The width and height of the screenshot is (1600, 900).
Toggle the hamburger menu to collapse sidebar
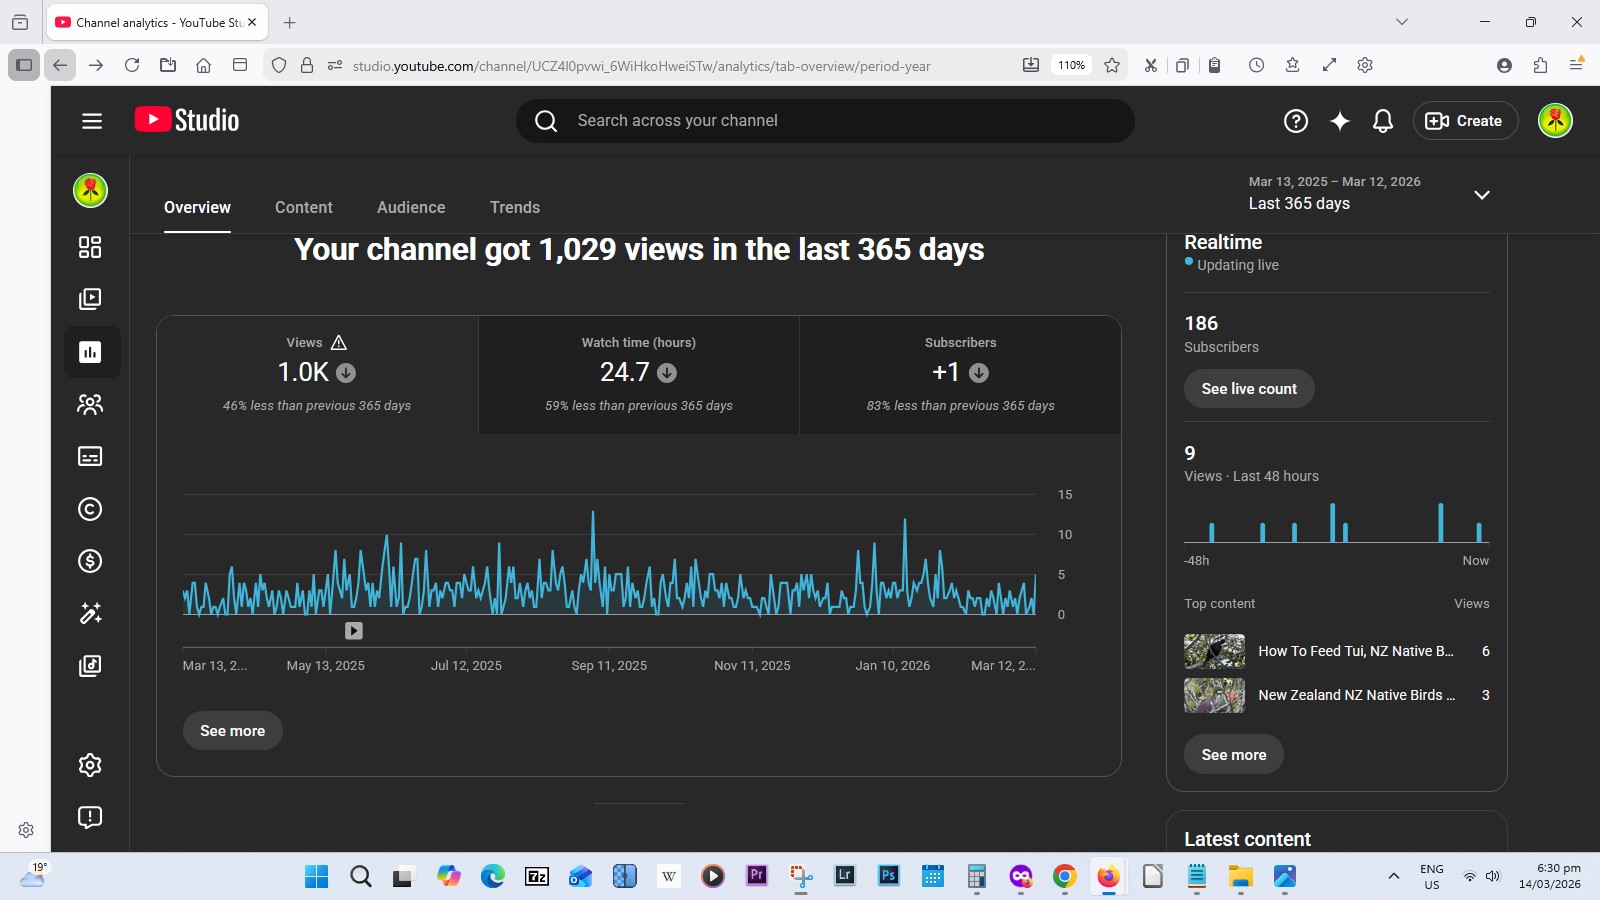click(x=92, y=121)
